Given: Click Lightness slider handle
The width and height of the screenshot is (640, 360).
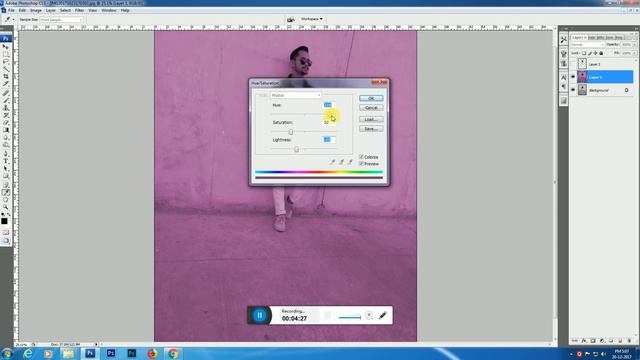Looking at the screenshot, I should pos(296,149).
